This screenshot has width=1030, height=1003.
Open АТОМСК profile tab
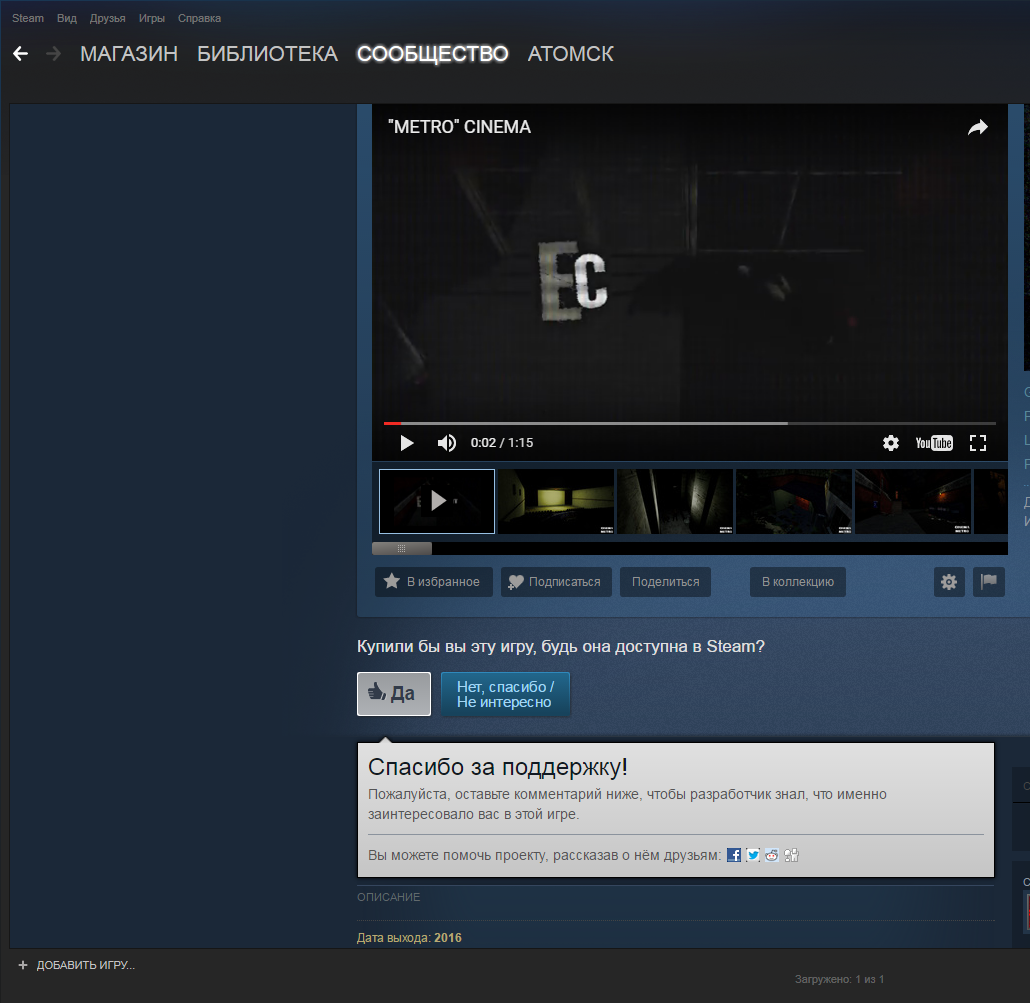[570, 54]
